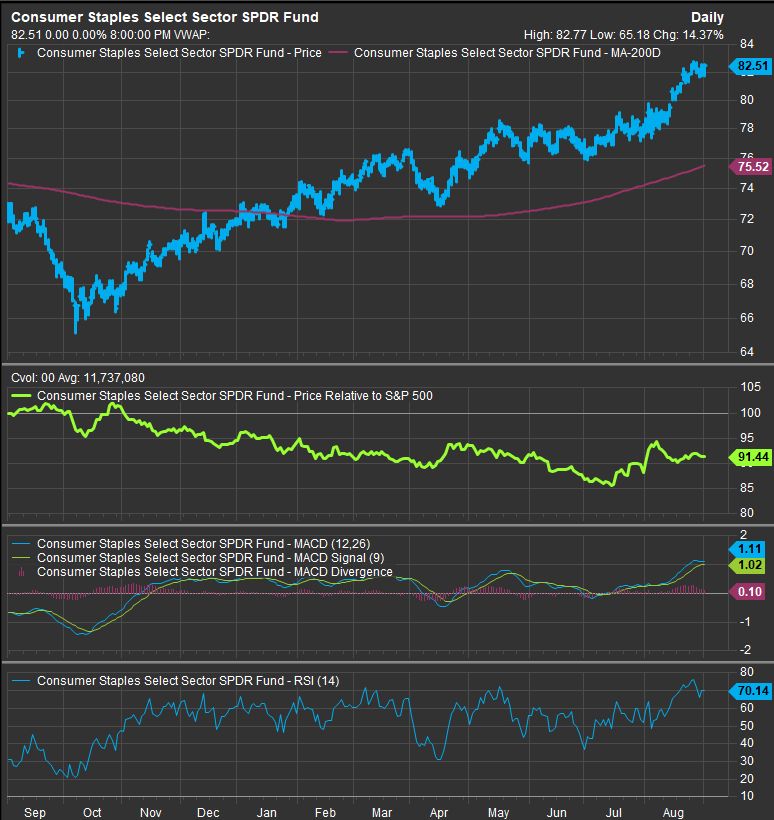Click the Mar label on the time axis
The image size is (774, 820).
tap(382, 813)
